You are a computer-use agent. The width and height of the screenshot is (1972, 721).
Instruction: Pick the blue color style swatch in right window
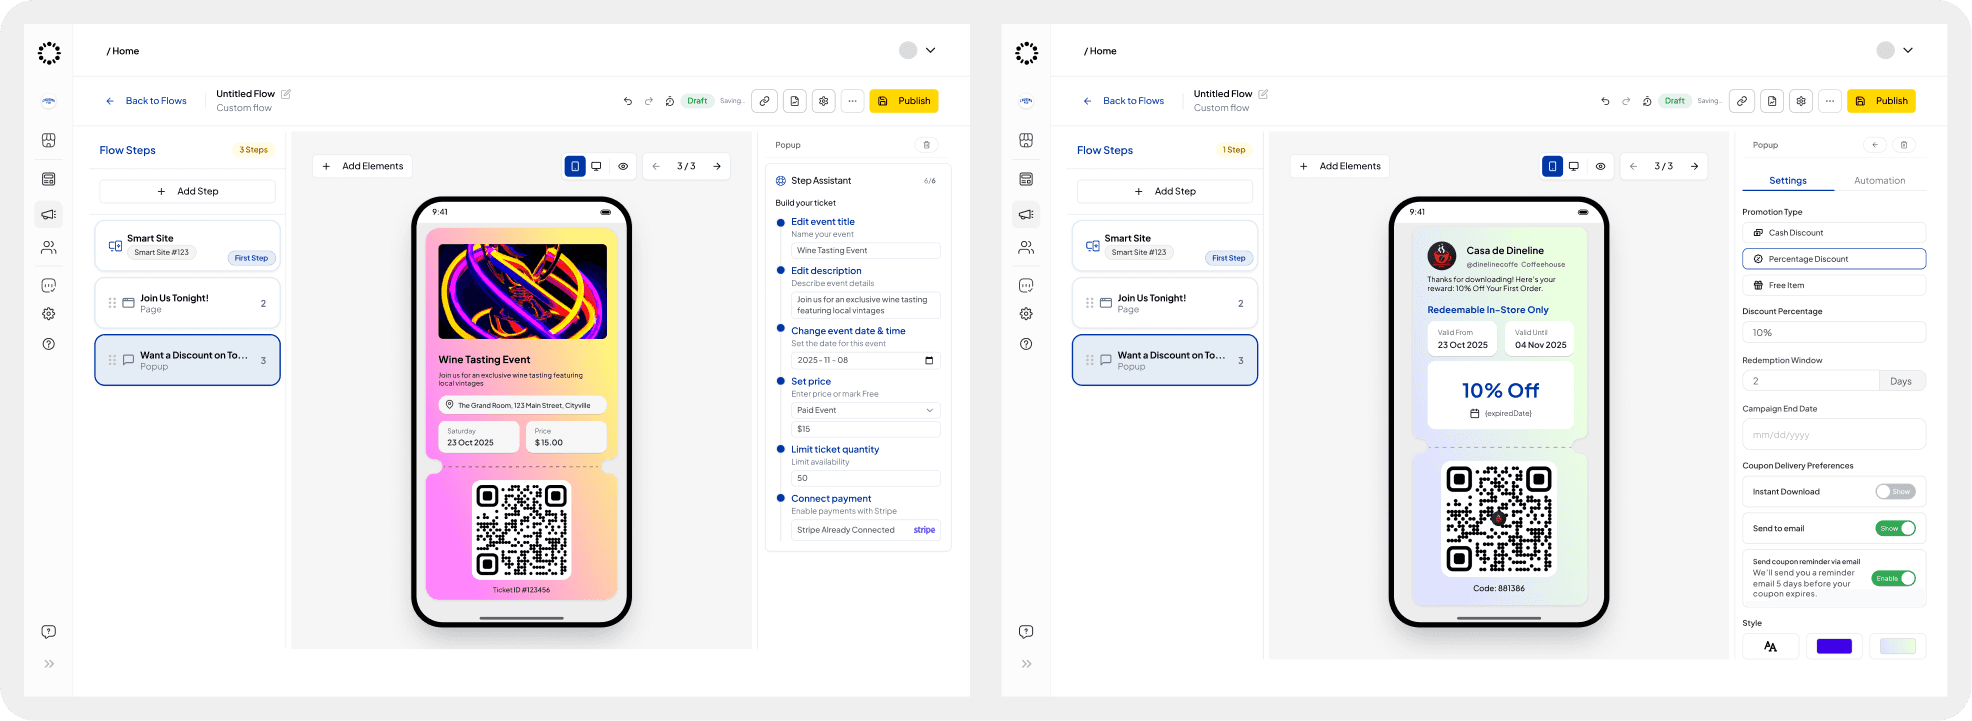click(x=1834, y=646)
